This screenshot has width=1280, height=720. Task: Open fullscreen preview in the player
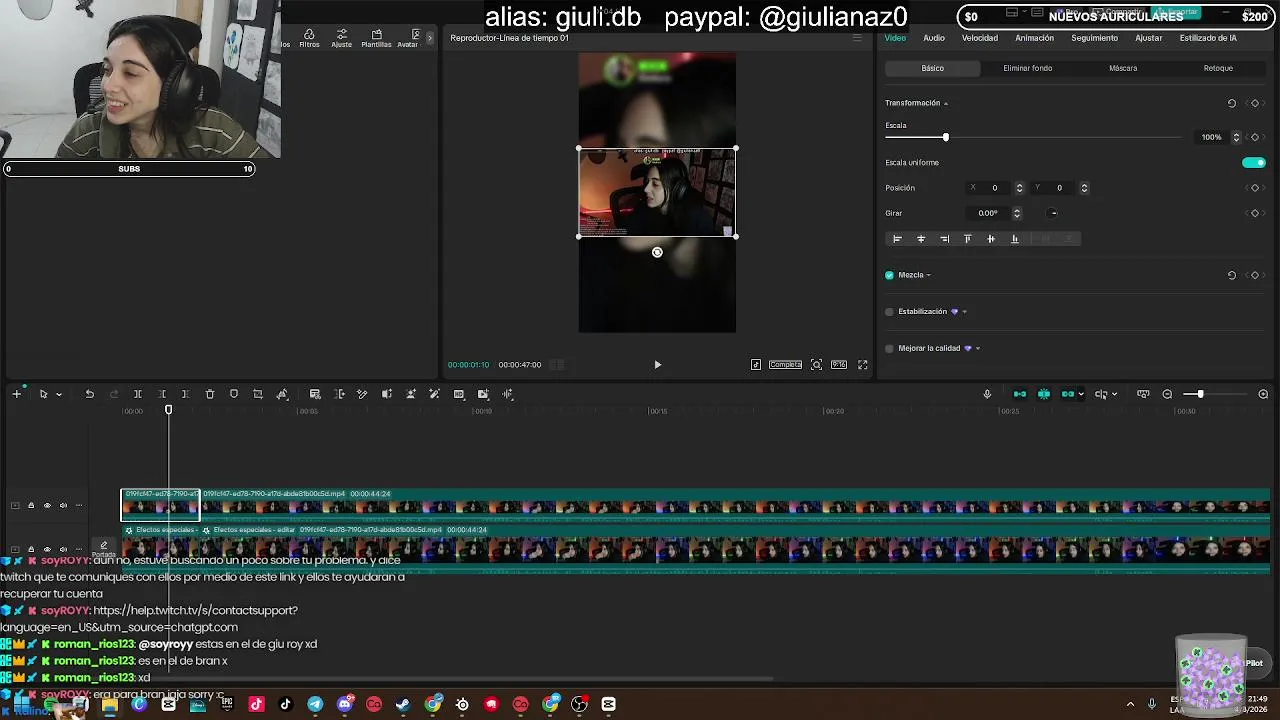click(863, 365)
